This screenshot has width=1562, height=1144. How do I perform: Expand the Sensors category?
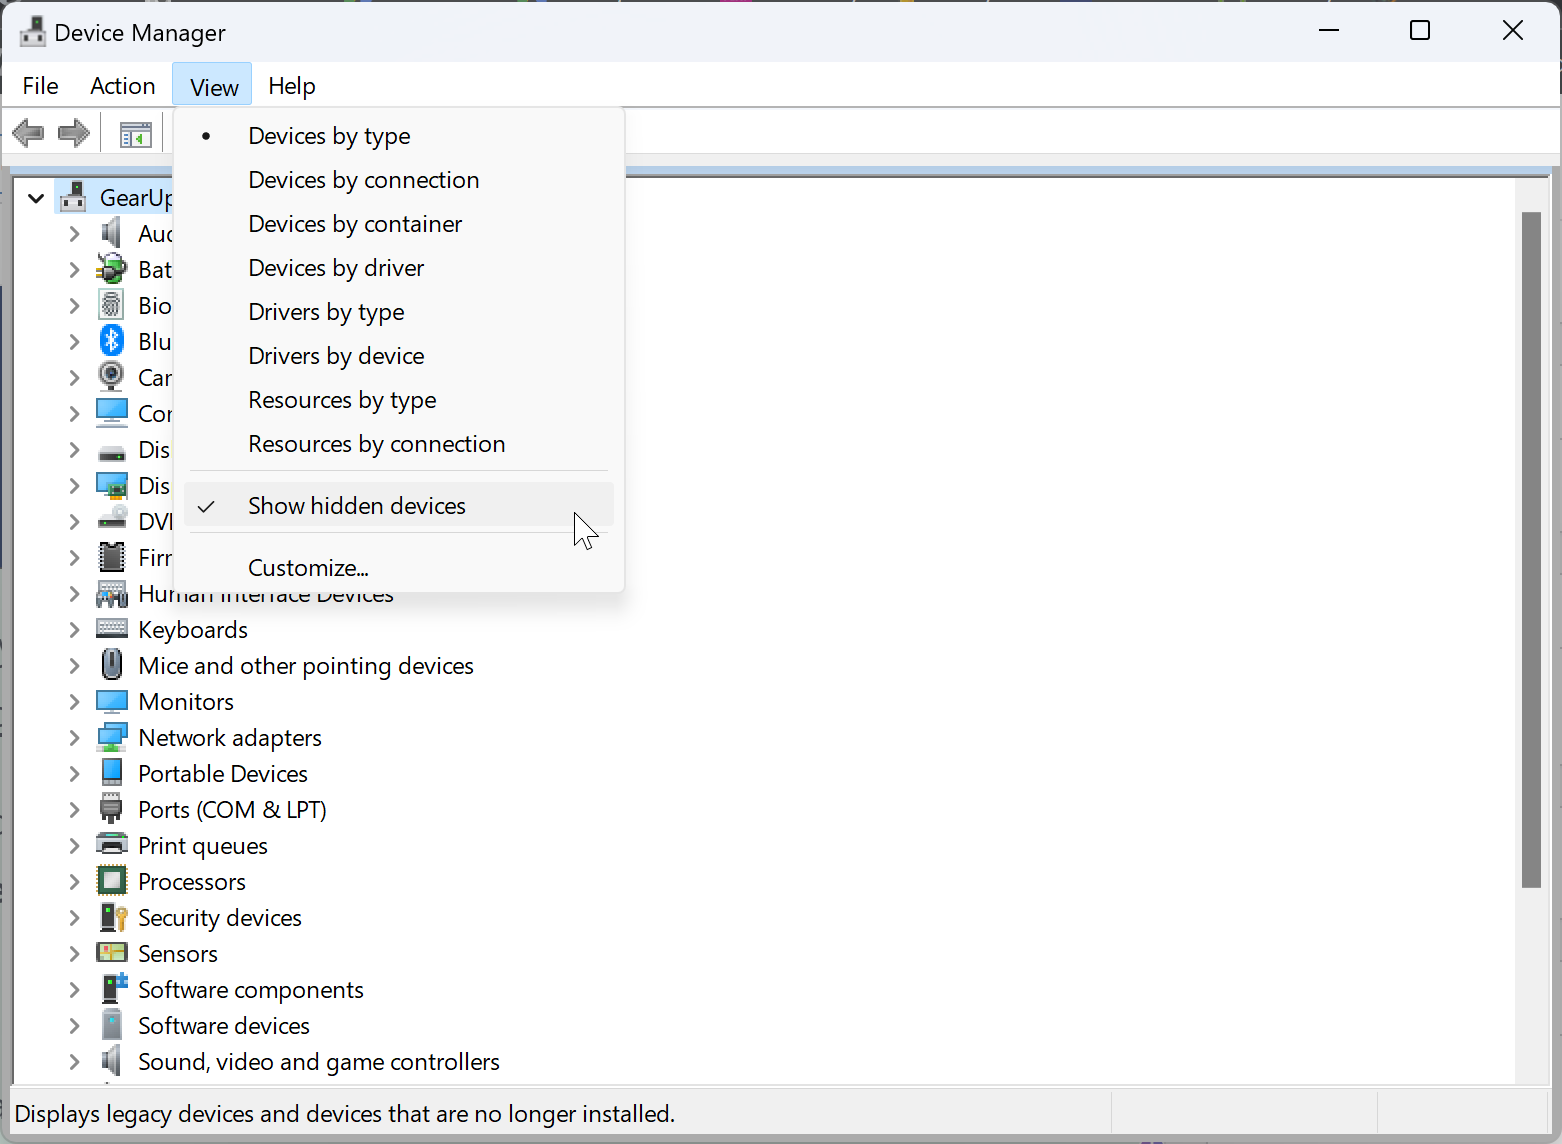74,954
